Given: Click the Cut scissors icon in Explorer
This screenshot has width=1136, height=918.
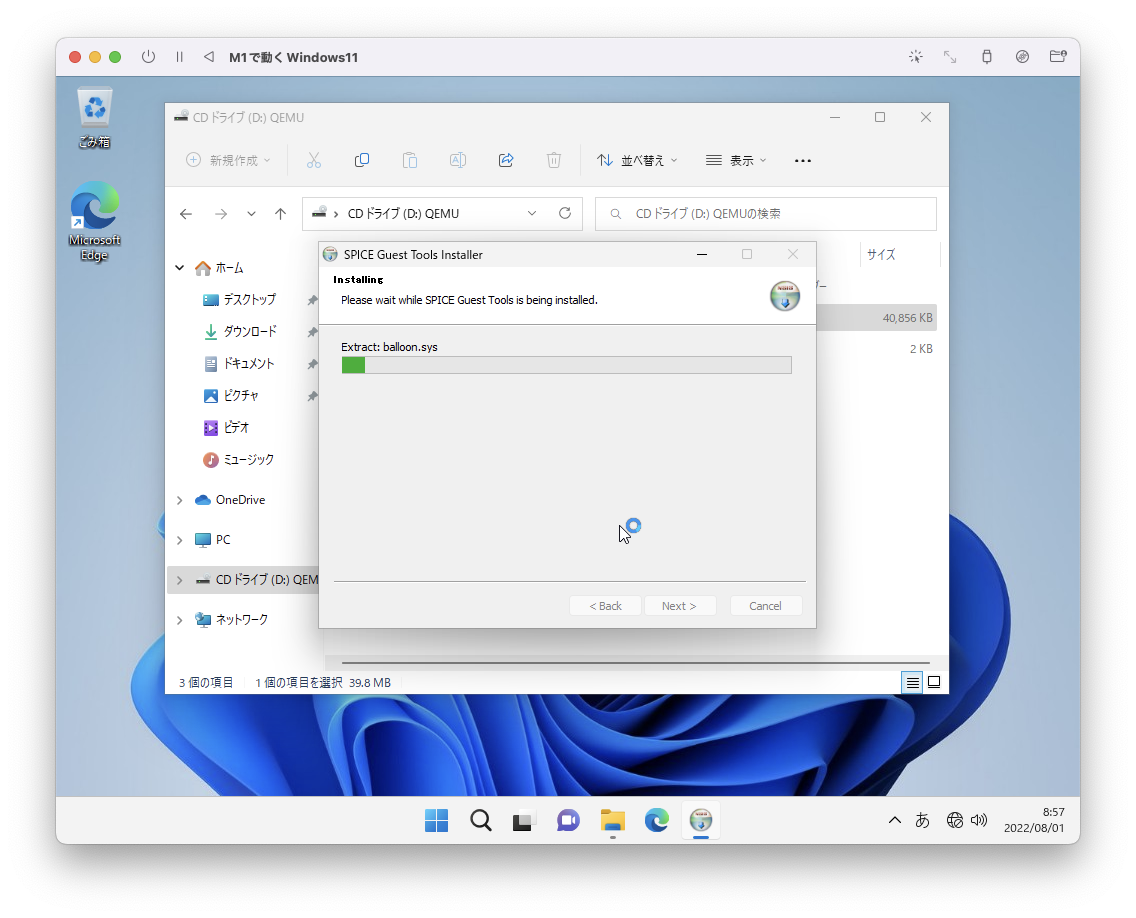Looking at the screenshot, I should (x=314, y=160).
